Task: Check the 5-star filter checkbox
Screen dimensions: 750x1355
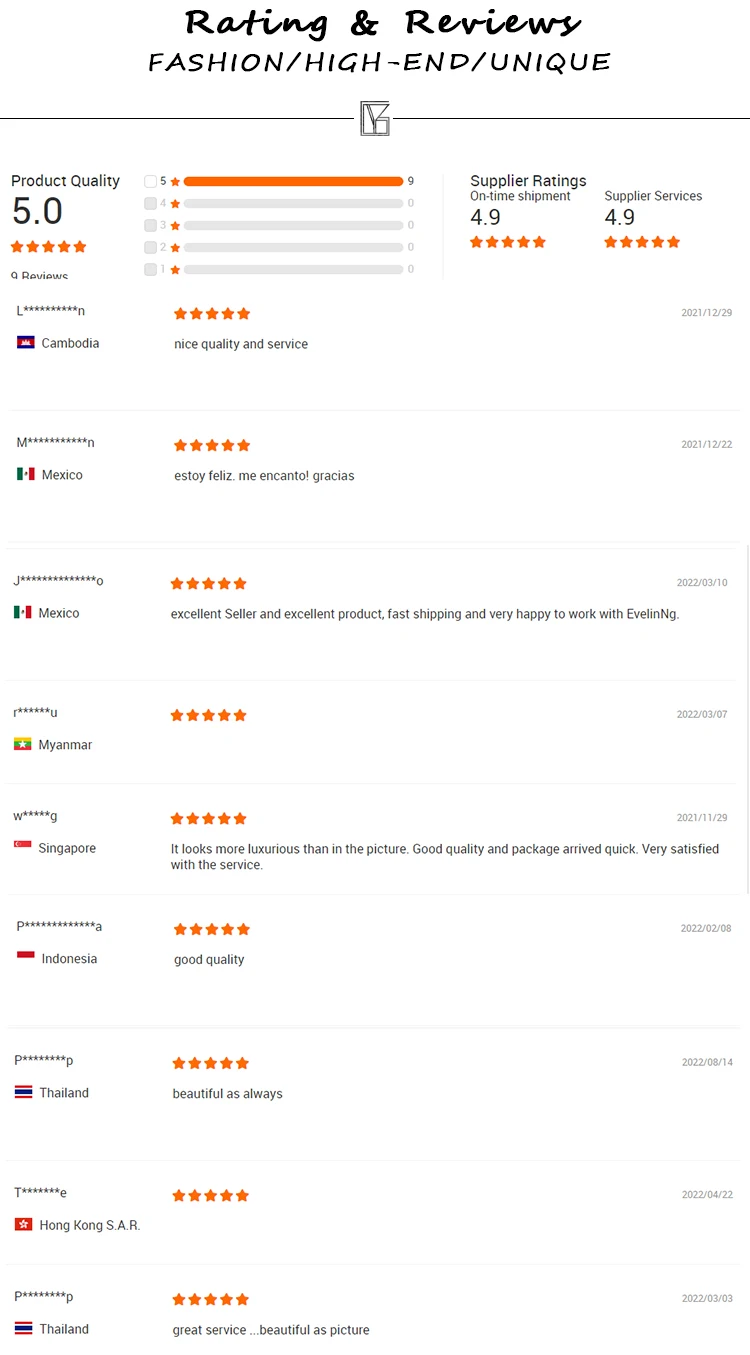Action: coord(150,181)
